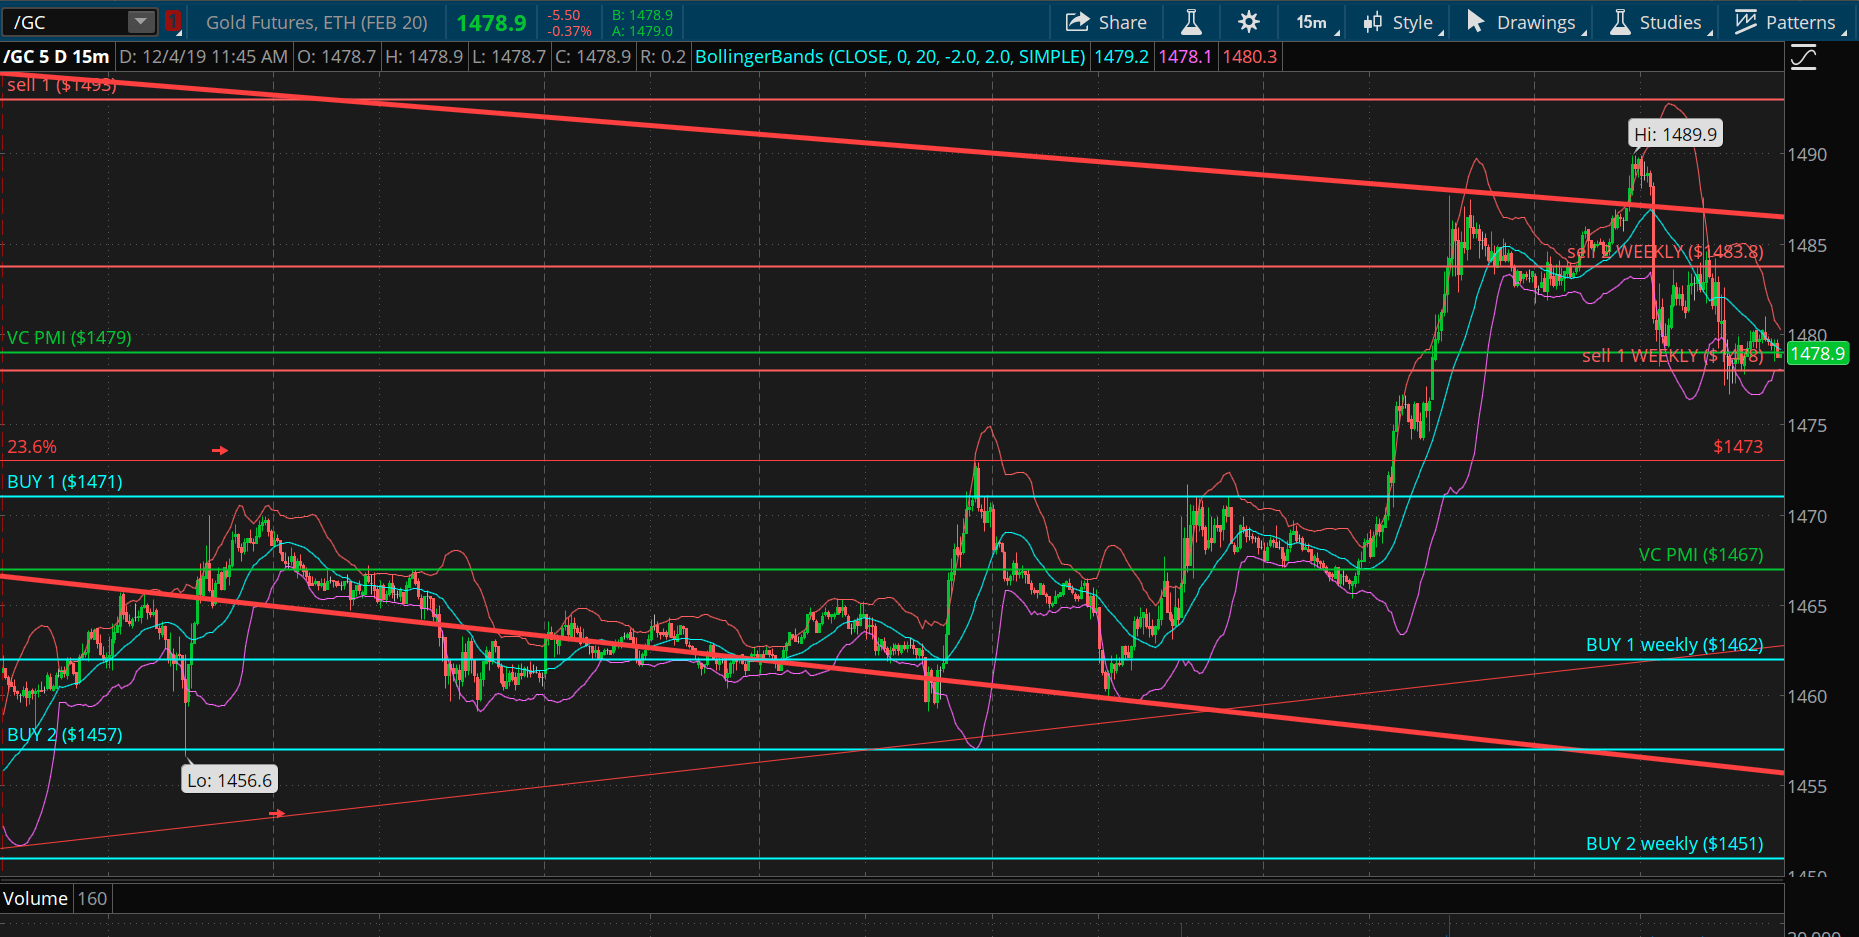Click the Studies beaker icon

coord(1617,21)
